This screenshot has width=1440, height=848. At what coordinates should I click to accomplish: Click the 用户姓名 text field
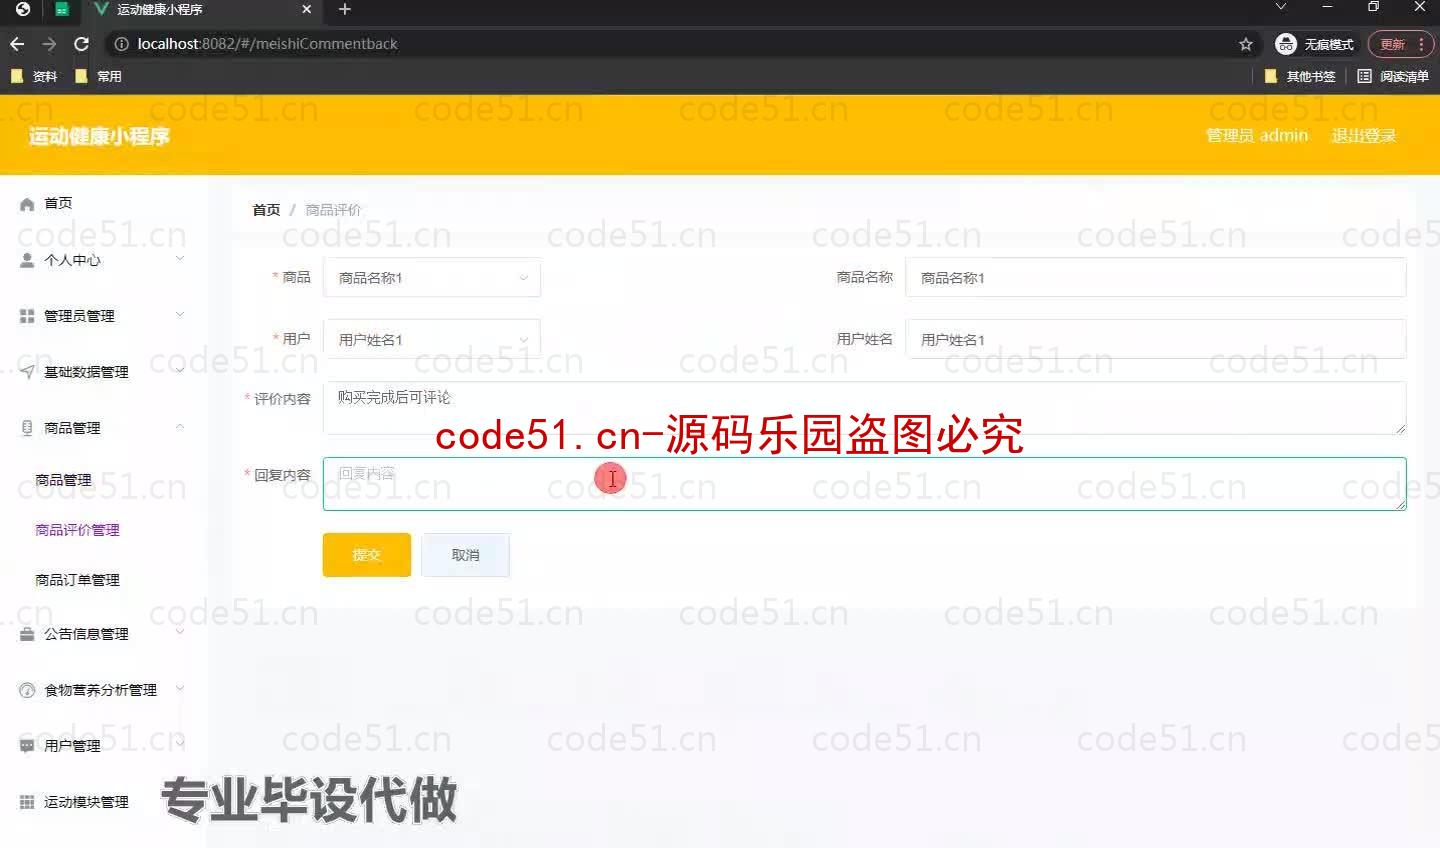1155,340
